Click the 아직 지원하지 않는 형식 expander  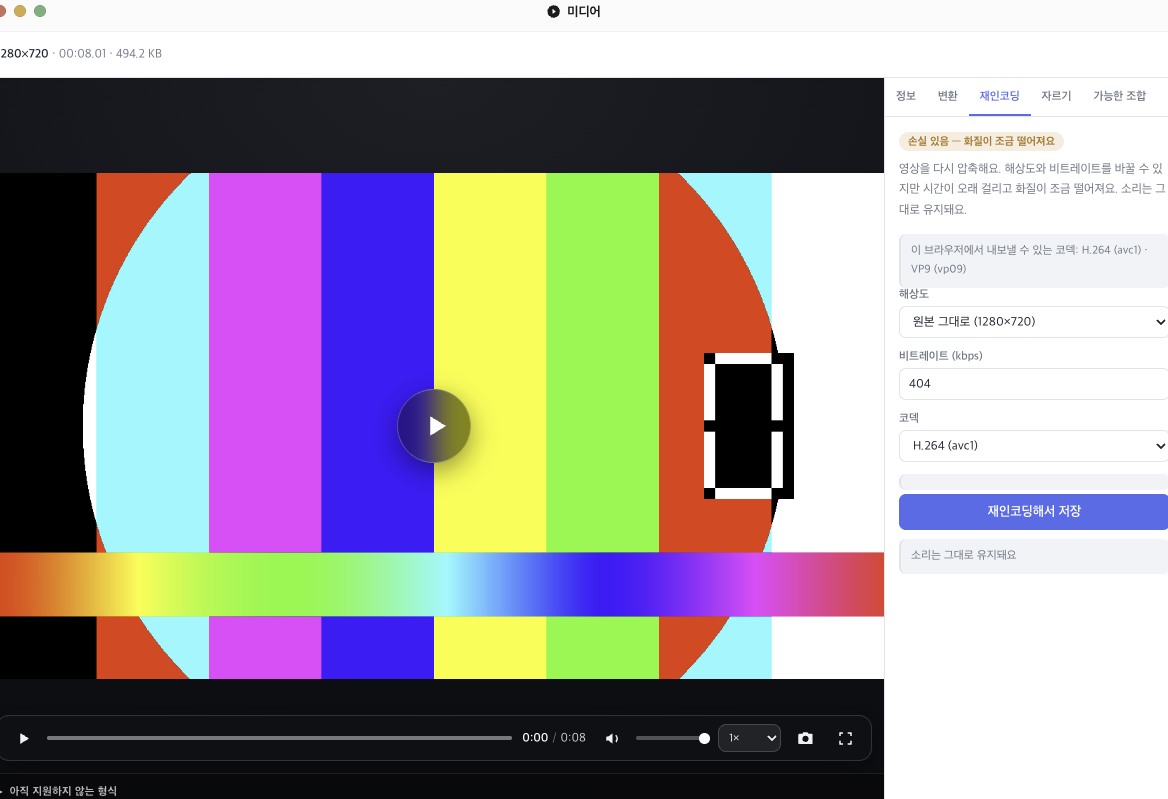pos(60,791)
